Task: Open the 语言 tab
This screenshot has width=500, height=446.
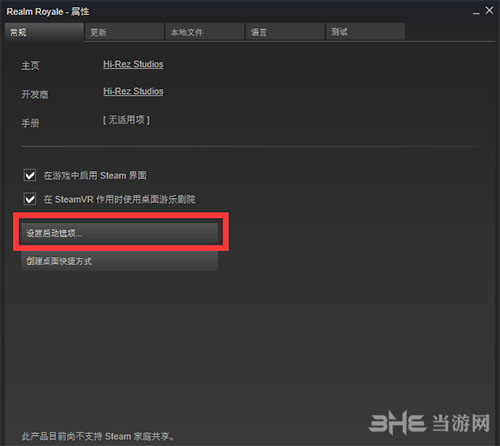Action: 285,32
